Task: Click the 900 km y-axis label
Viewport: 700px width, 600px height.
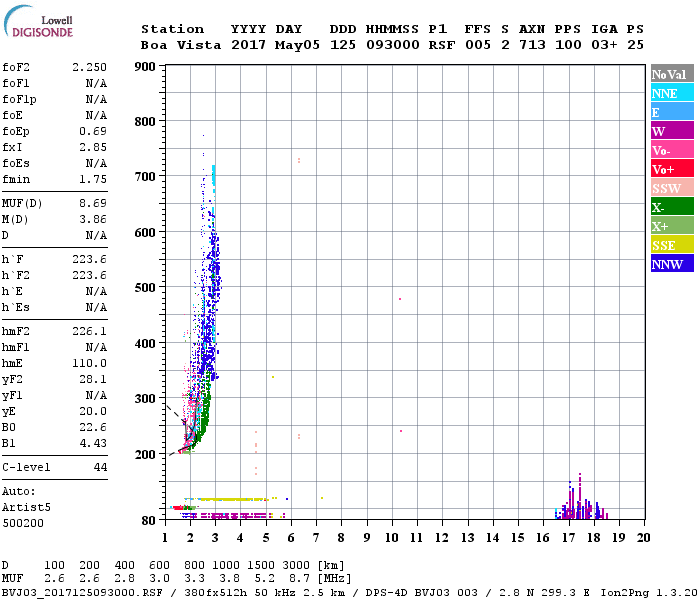Action: point(145,67)
